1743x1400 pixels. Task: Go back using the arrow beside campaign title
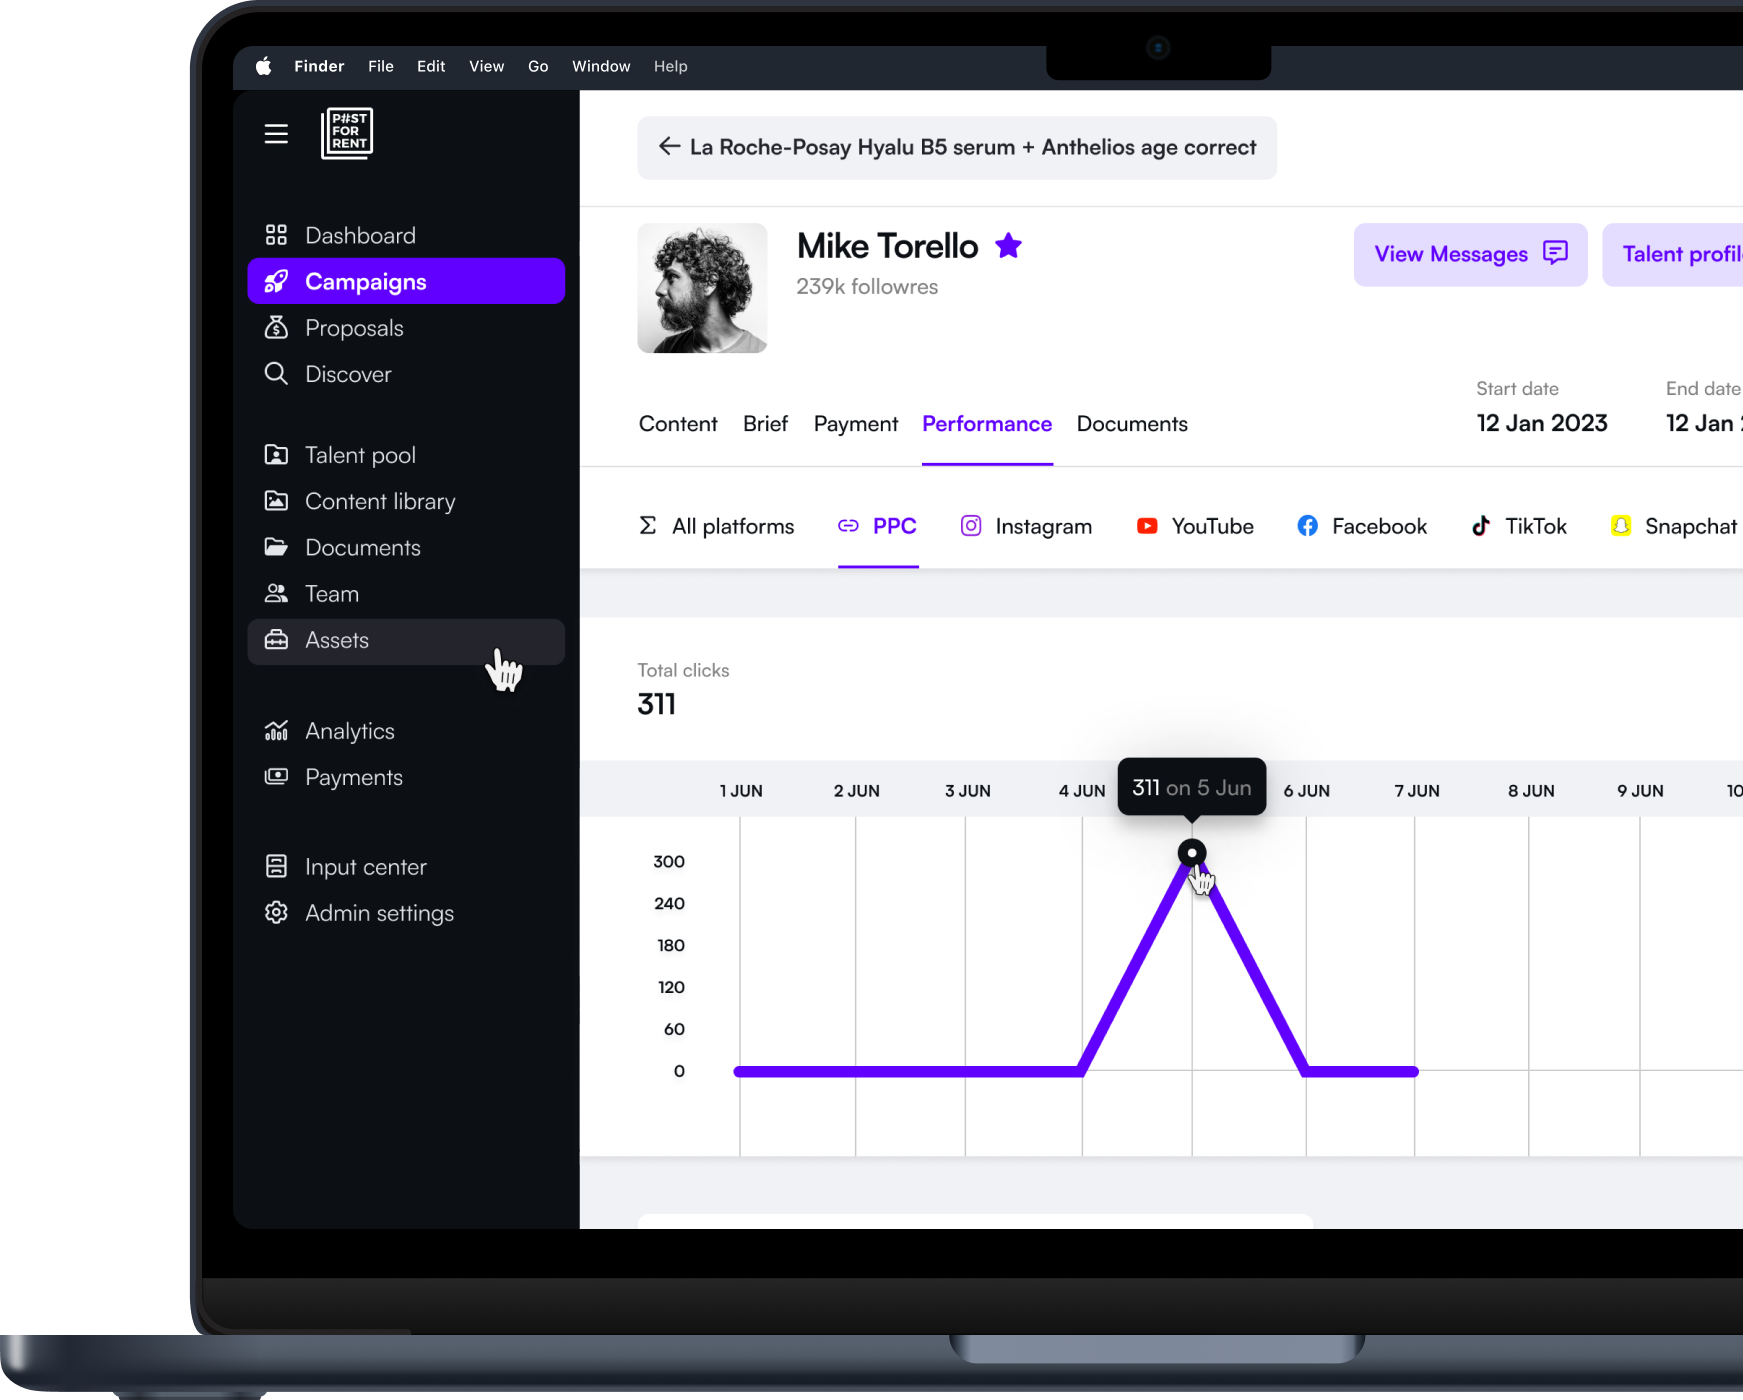click(669, 147)
